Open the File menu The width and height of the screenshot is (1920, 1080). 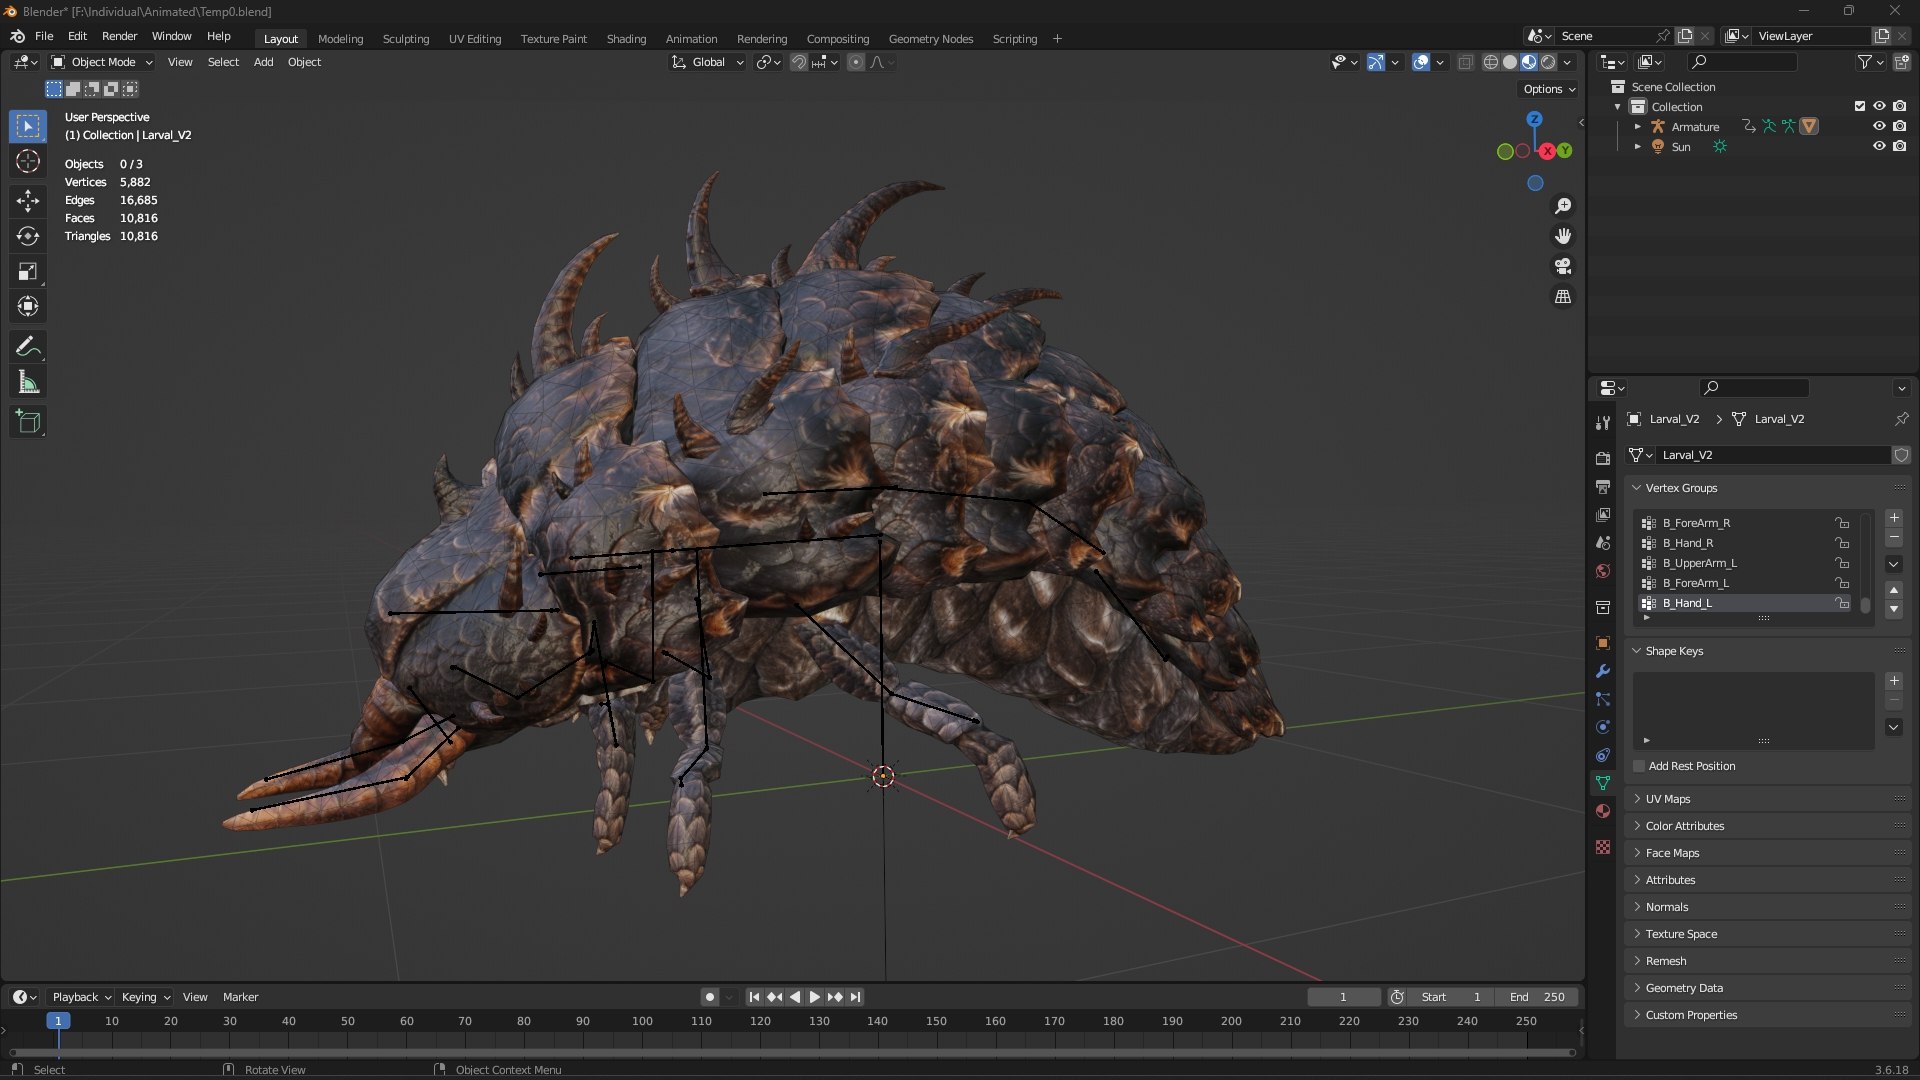point(44,36)
